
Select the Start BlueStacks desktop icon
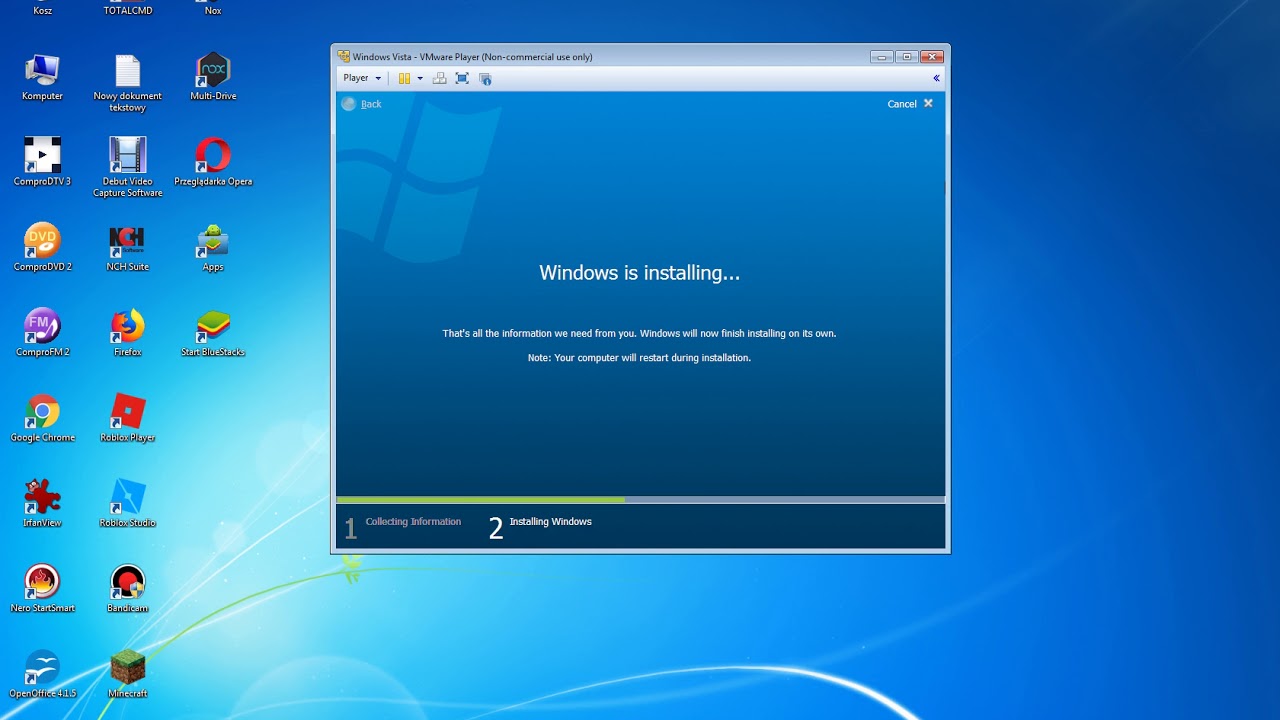click(213, 333)
